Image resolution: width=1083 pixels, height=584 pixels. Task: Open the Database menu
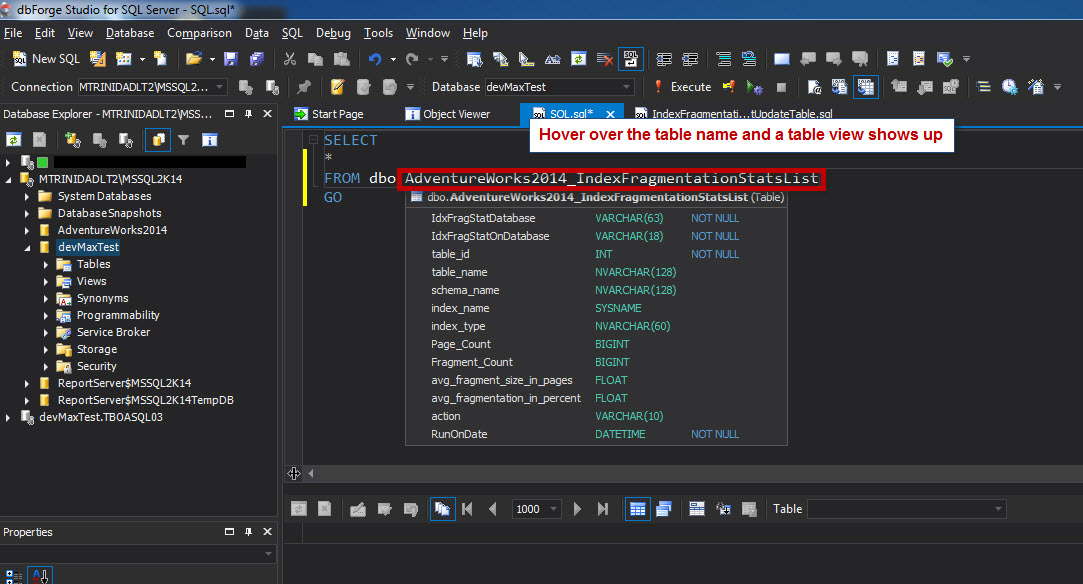[x=130, y=33]
